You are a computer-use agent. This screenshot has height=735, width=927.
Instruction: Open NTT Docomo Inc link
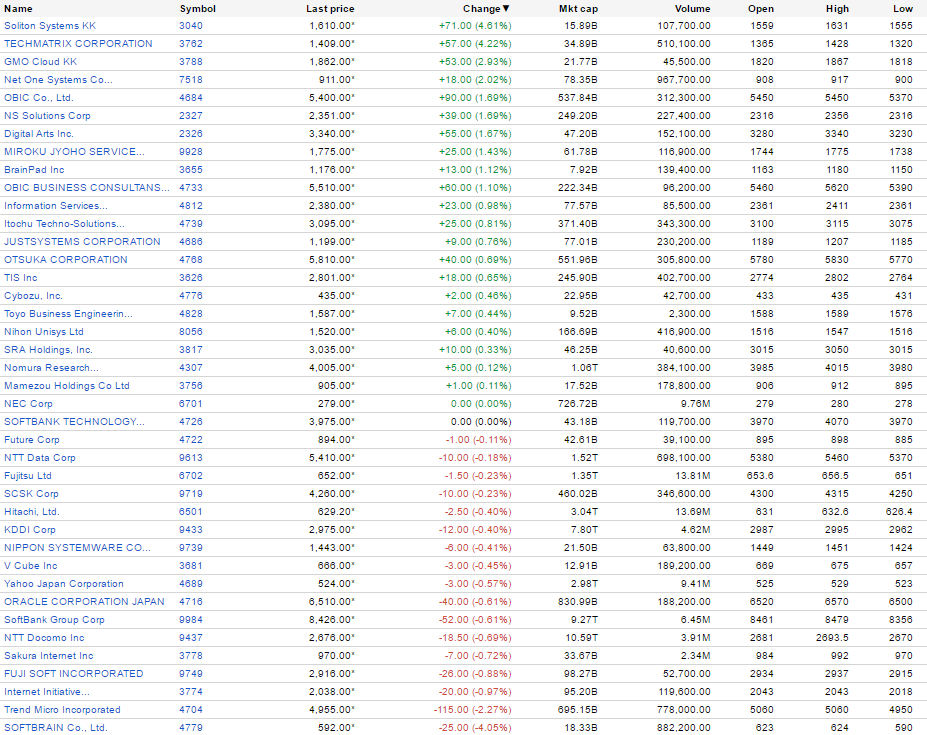44,638
